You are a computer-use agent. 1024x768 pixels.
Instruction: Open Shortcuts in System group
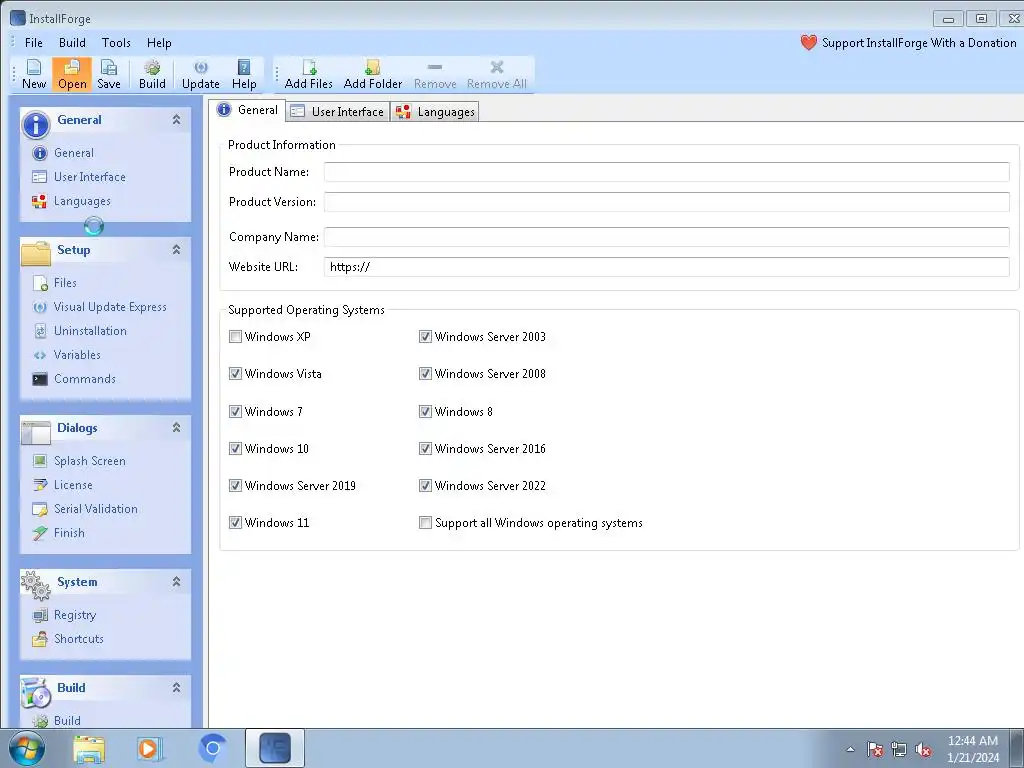coord(68,639)
